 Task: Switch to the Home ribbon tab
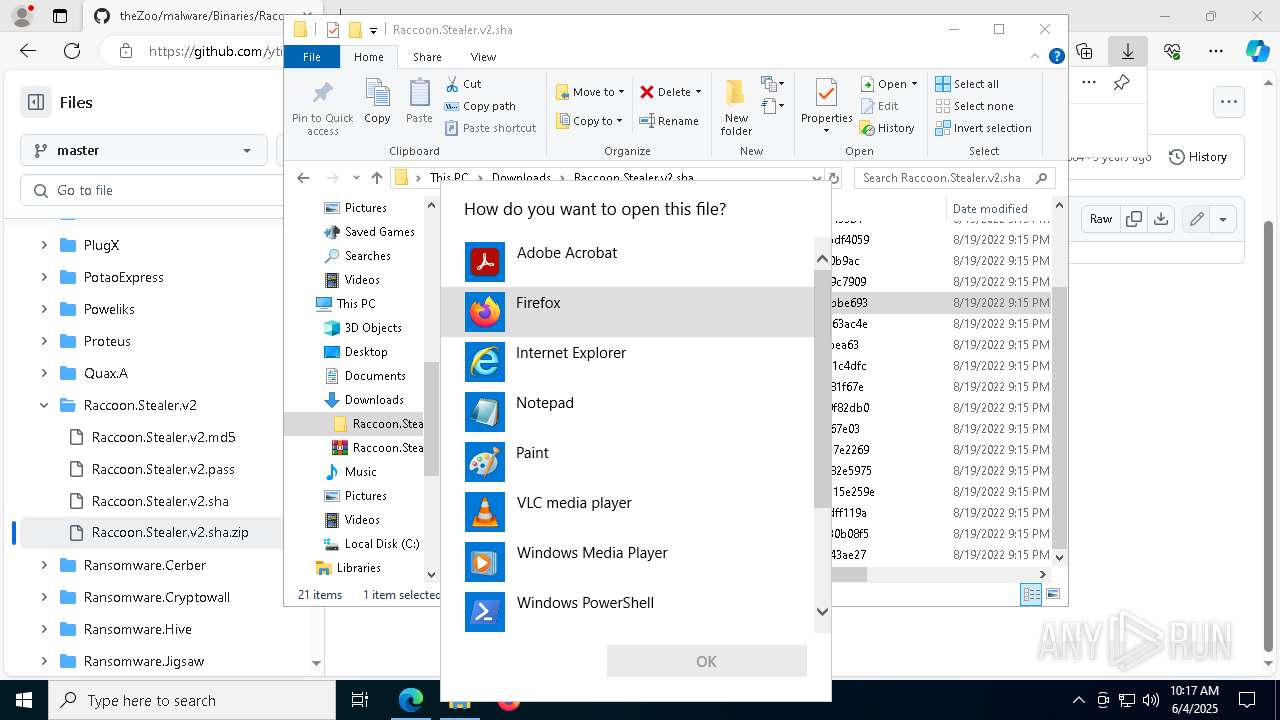pyautogui.click(x=368, y=57)
